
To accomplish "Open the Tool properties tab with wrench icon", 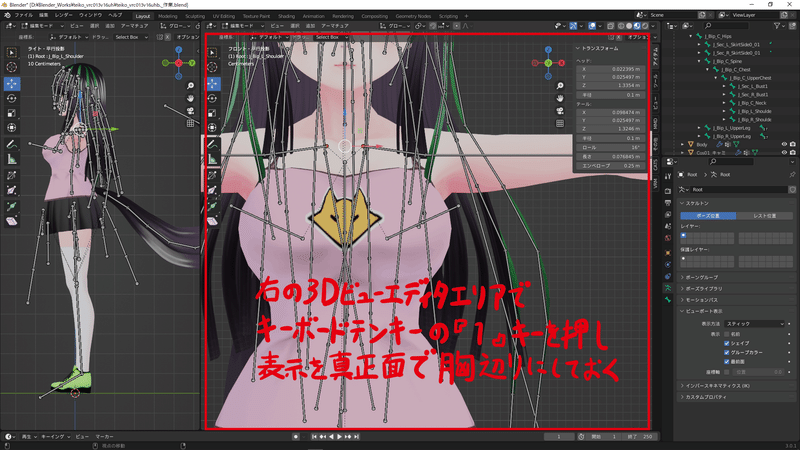I will pyautogui.click(x=668, y=176).
